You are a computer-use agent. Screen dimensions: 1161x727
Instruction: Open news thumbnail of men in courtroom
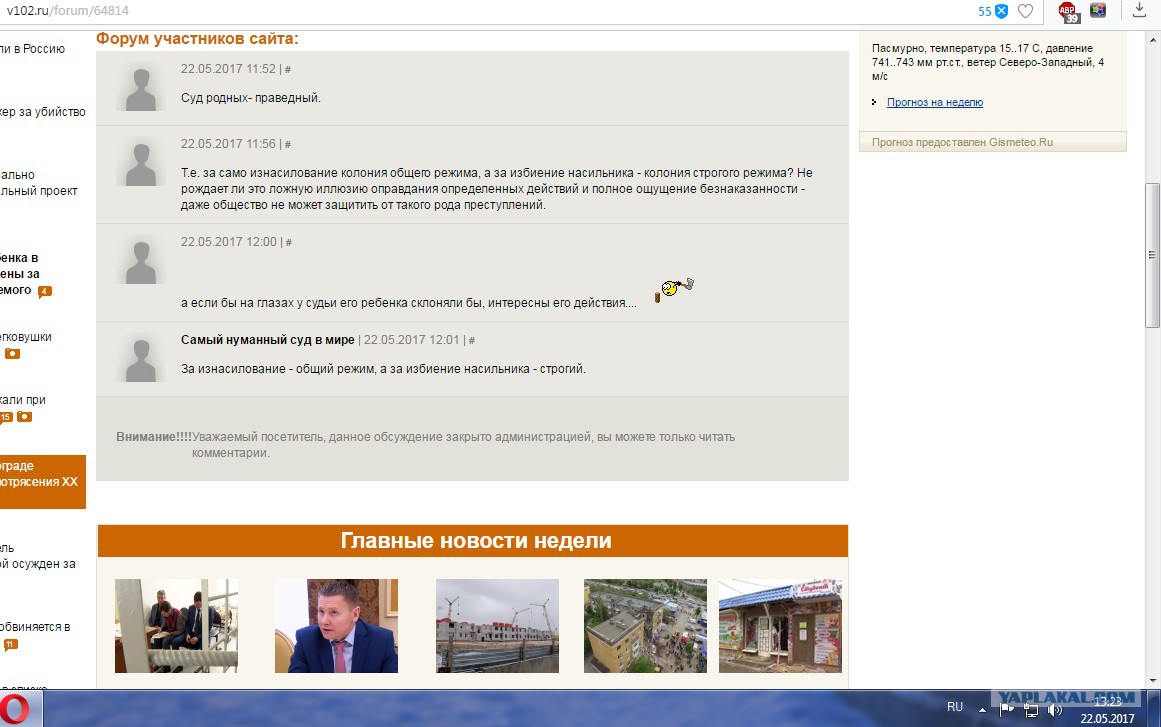(x=176, y=626)
